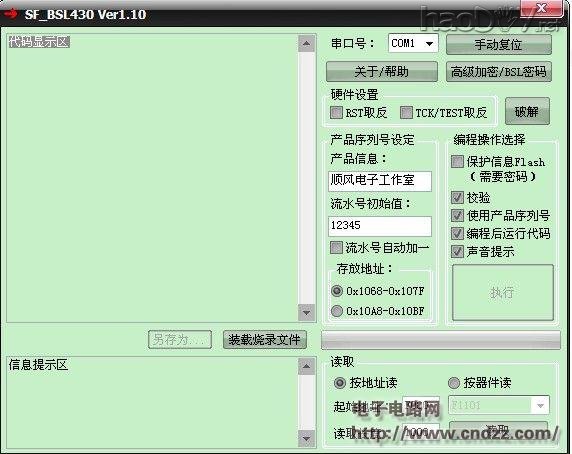Click the 流水号初始值 field showing 12345
The height and width of the screenshot is (454, 572).
click(x=380, y=226)
